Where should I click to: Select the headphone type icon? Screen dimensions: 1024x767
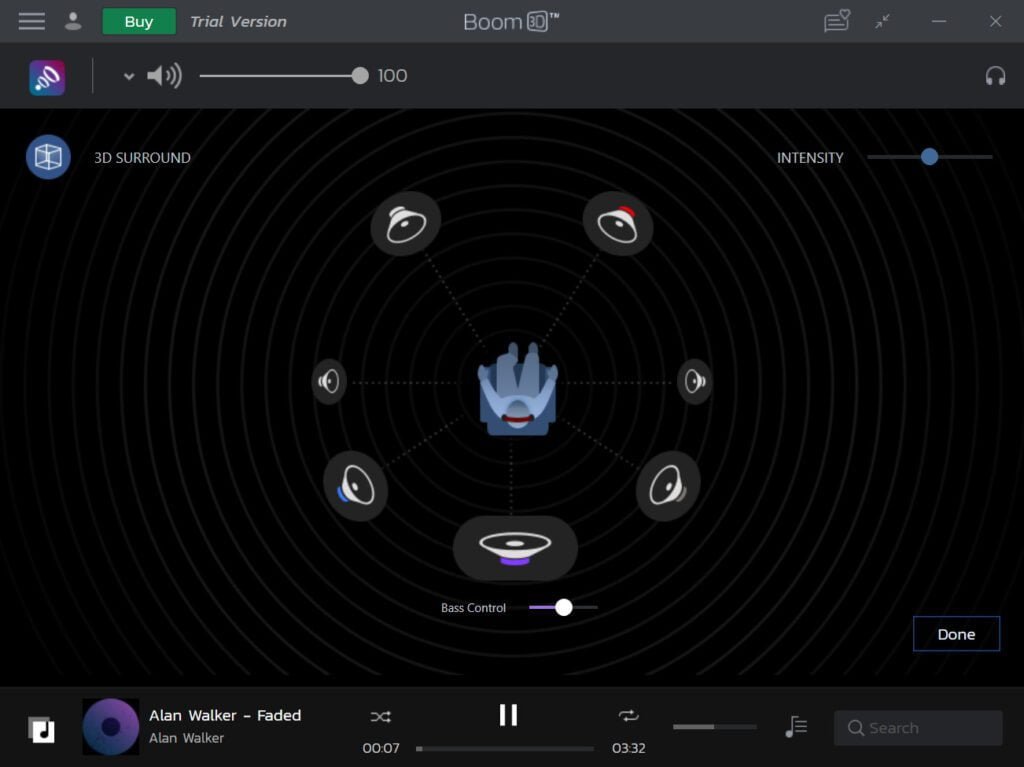point(995,76)
